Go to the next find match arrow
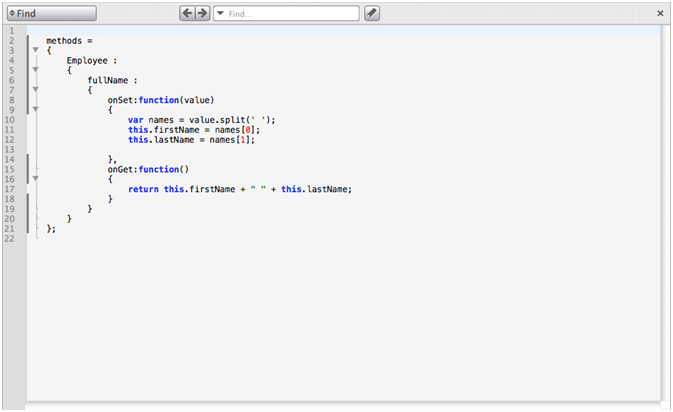673x412 pixels. (202, 13)
